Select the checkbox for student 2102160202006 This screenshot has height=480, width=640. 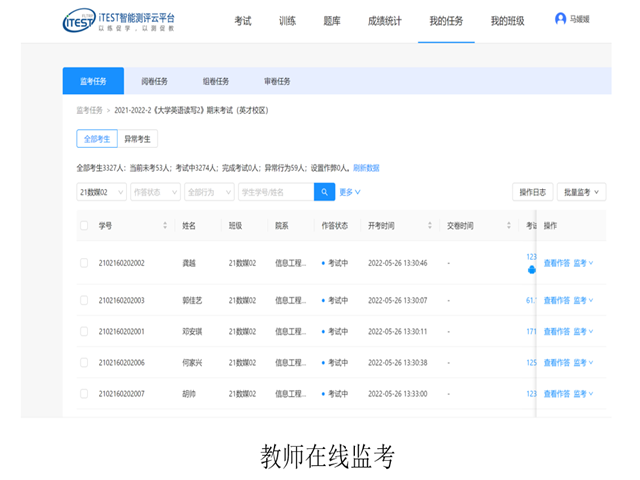[84, 362]
